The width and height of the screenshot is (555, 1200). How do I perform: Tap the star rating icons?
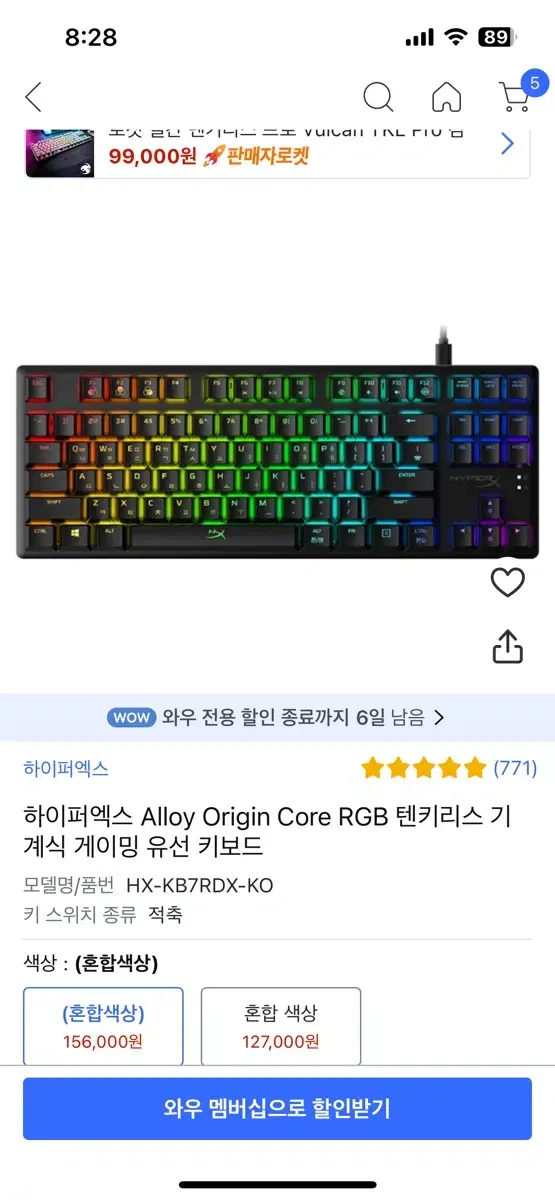point(424,768)
